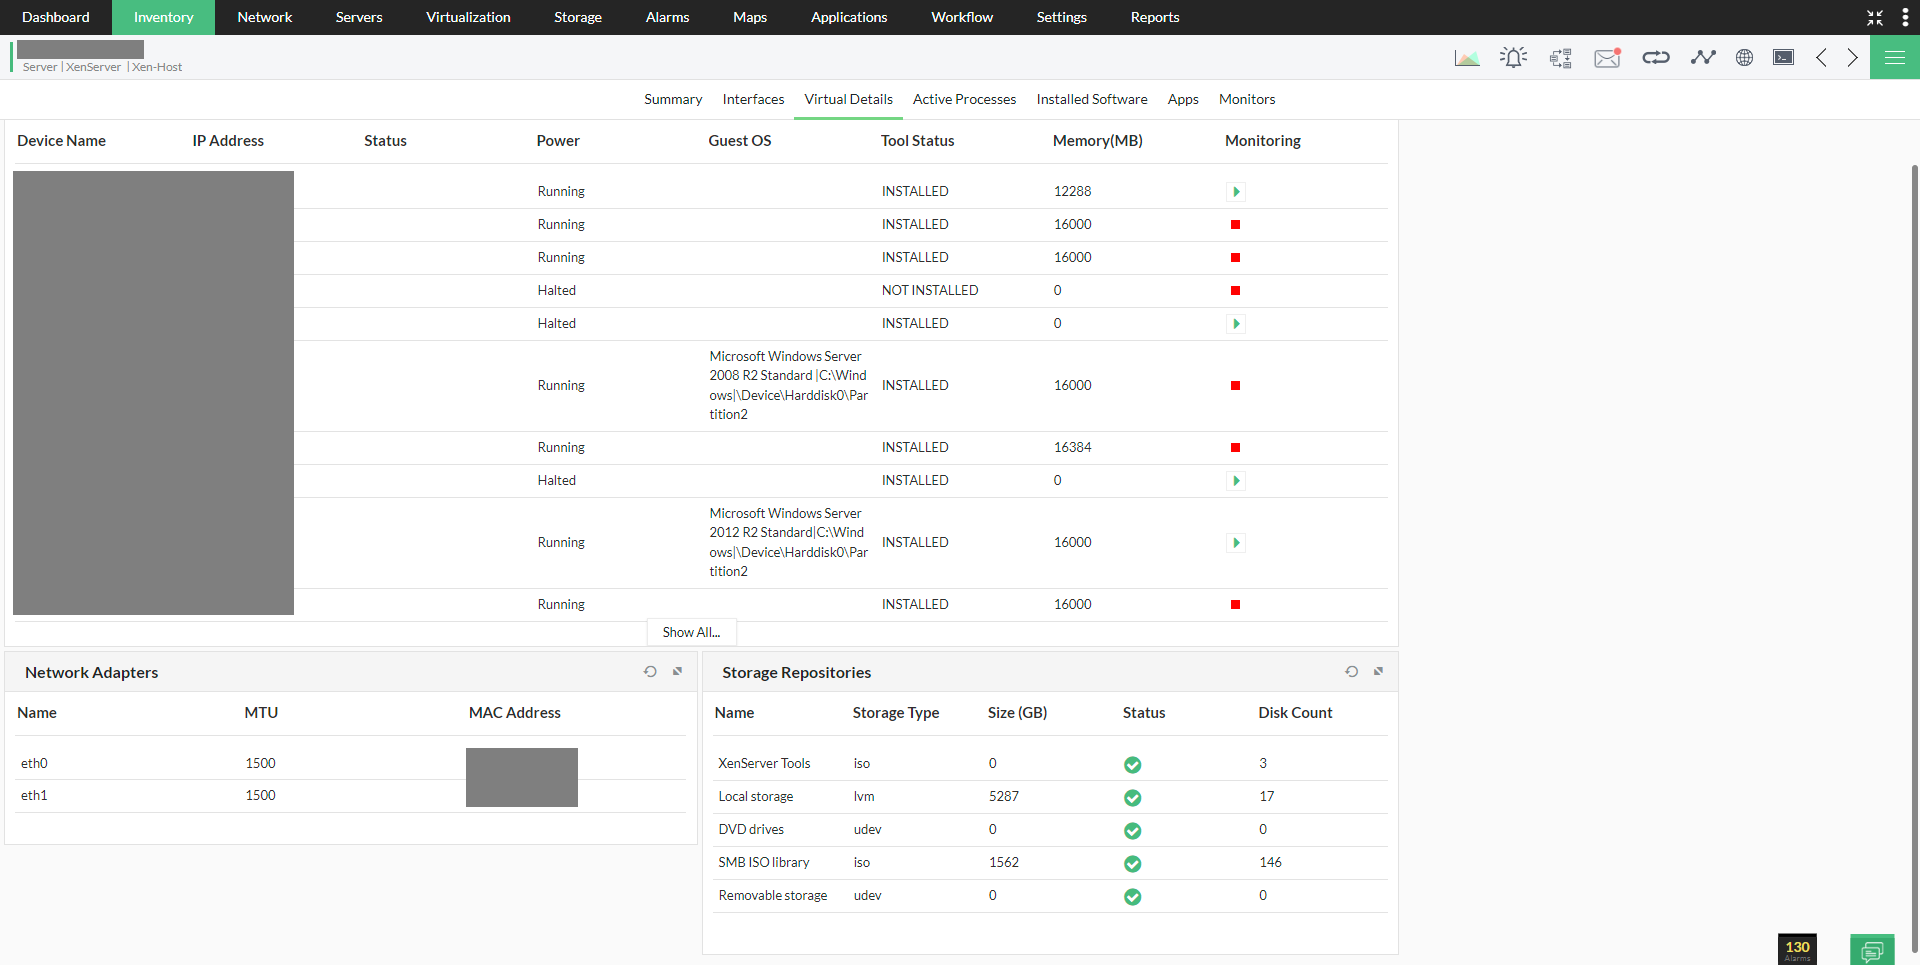Viewport: 1920px width, 965px height.
Task: Refresh the Network Adapters panel
Action: tap(650, 671)
